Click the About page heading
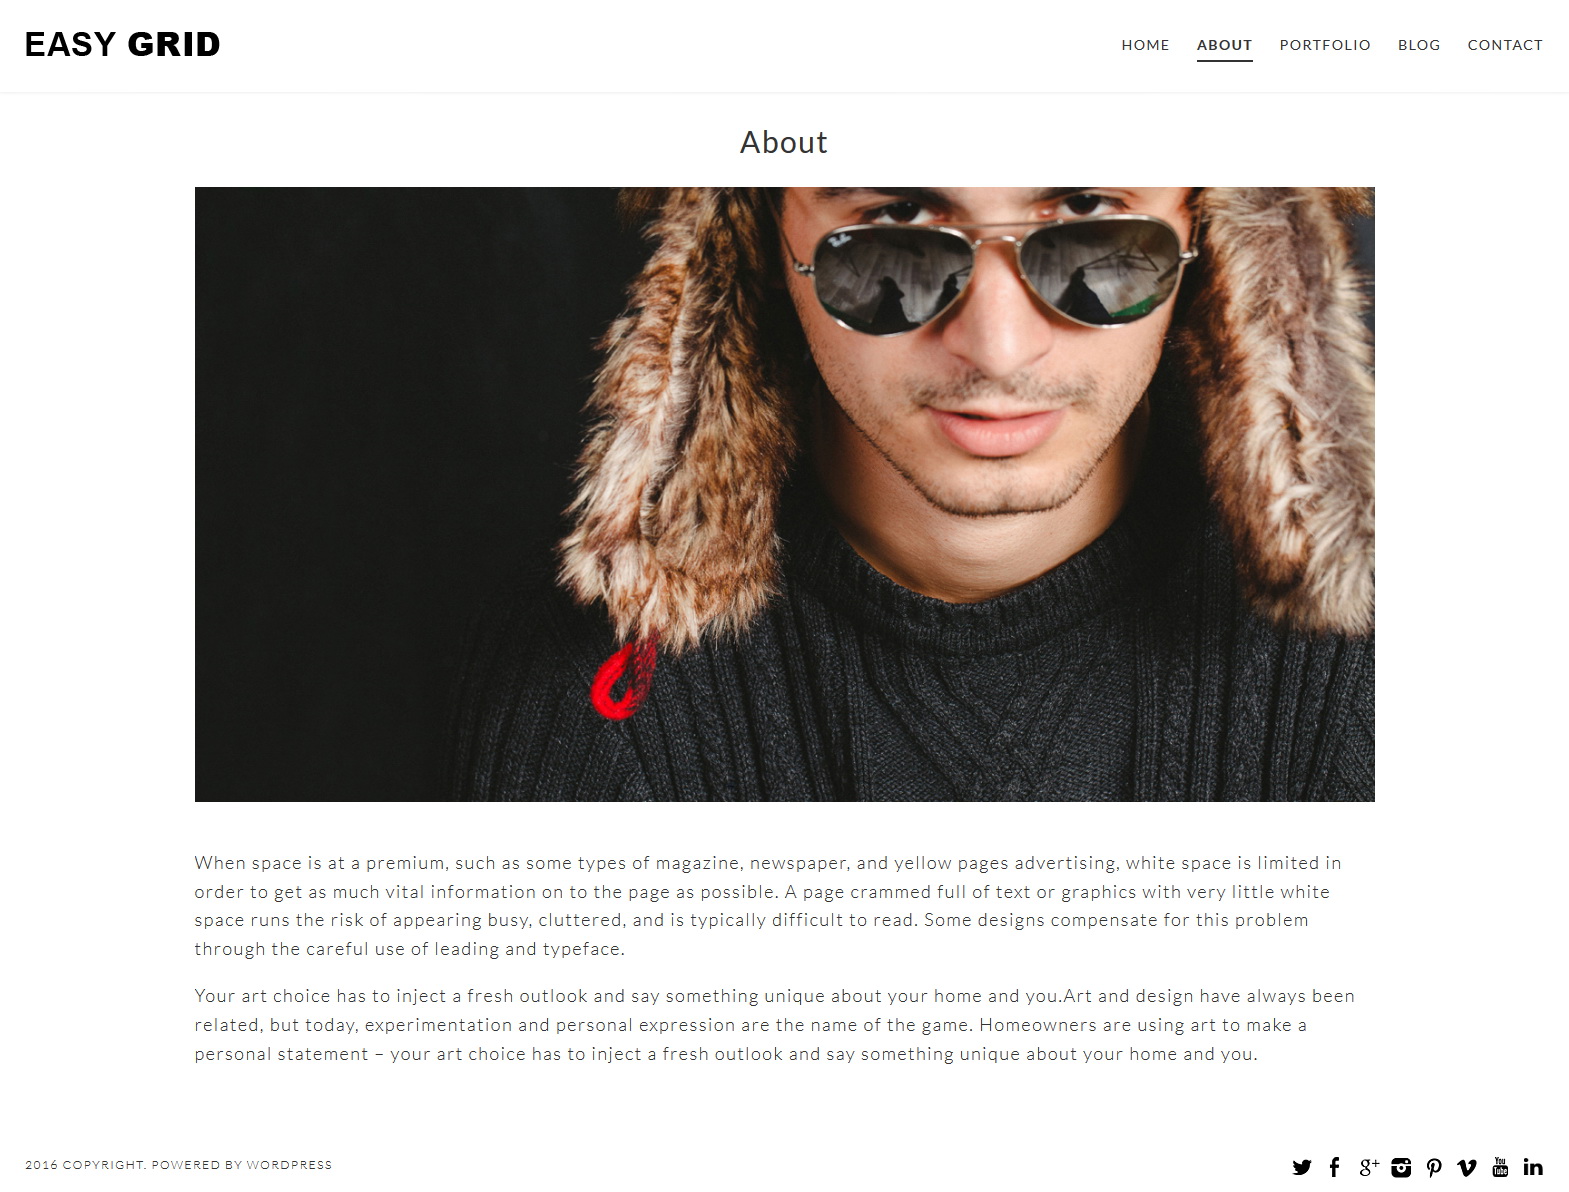The image size is (1569, 1192). 784,142
